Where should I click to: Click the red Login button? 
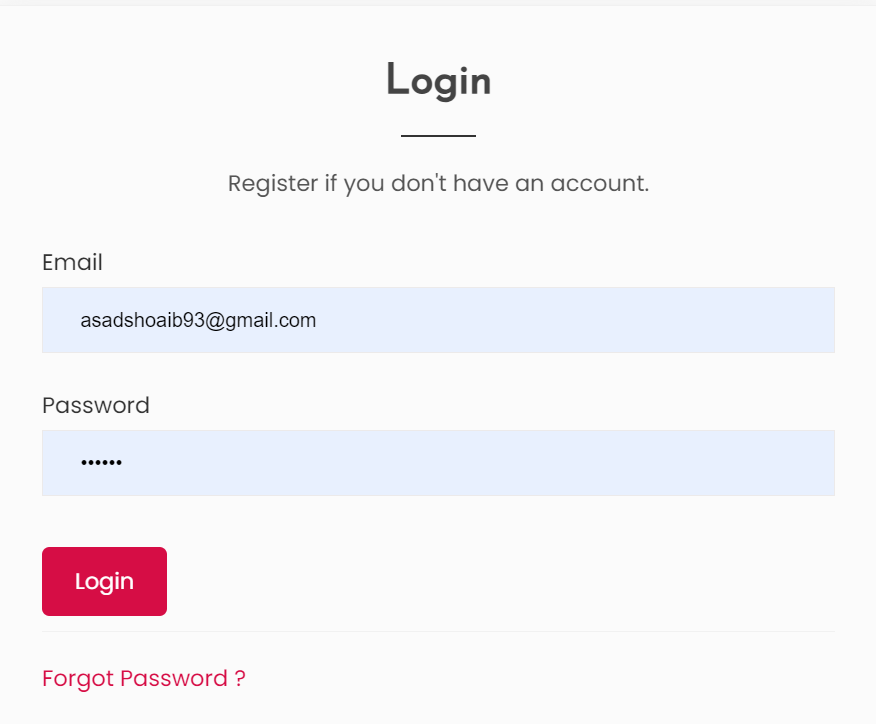[x=104, y=581]
